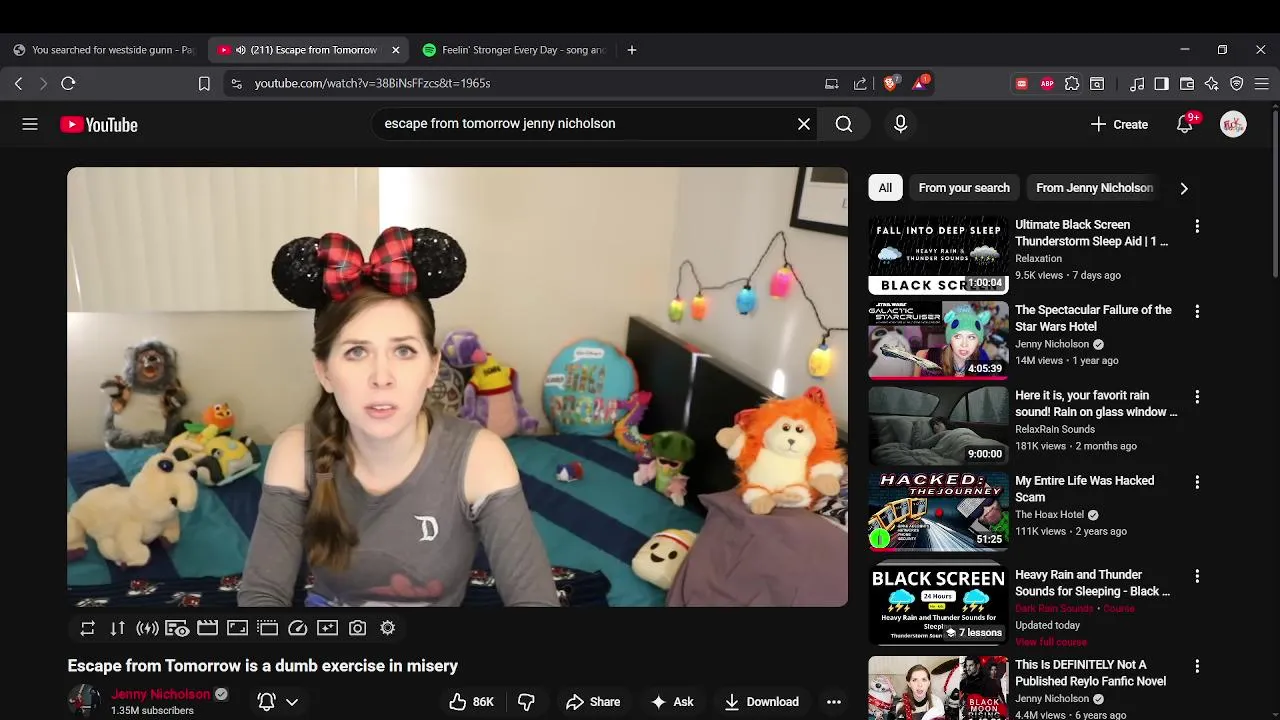
Task: Open the Brave Wallet icon
Action: click(1187, 84)
